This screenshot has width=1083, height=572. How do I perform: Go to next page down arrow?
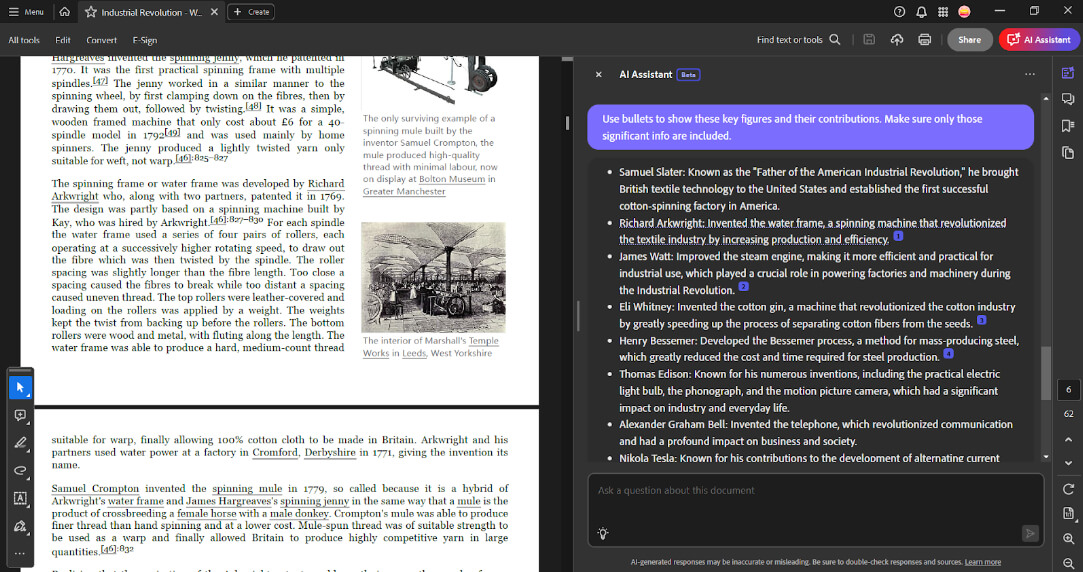pyautogui.click(x=1068, y=463)
